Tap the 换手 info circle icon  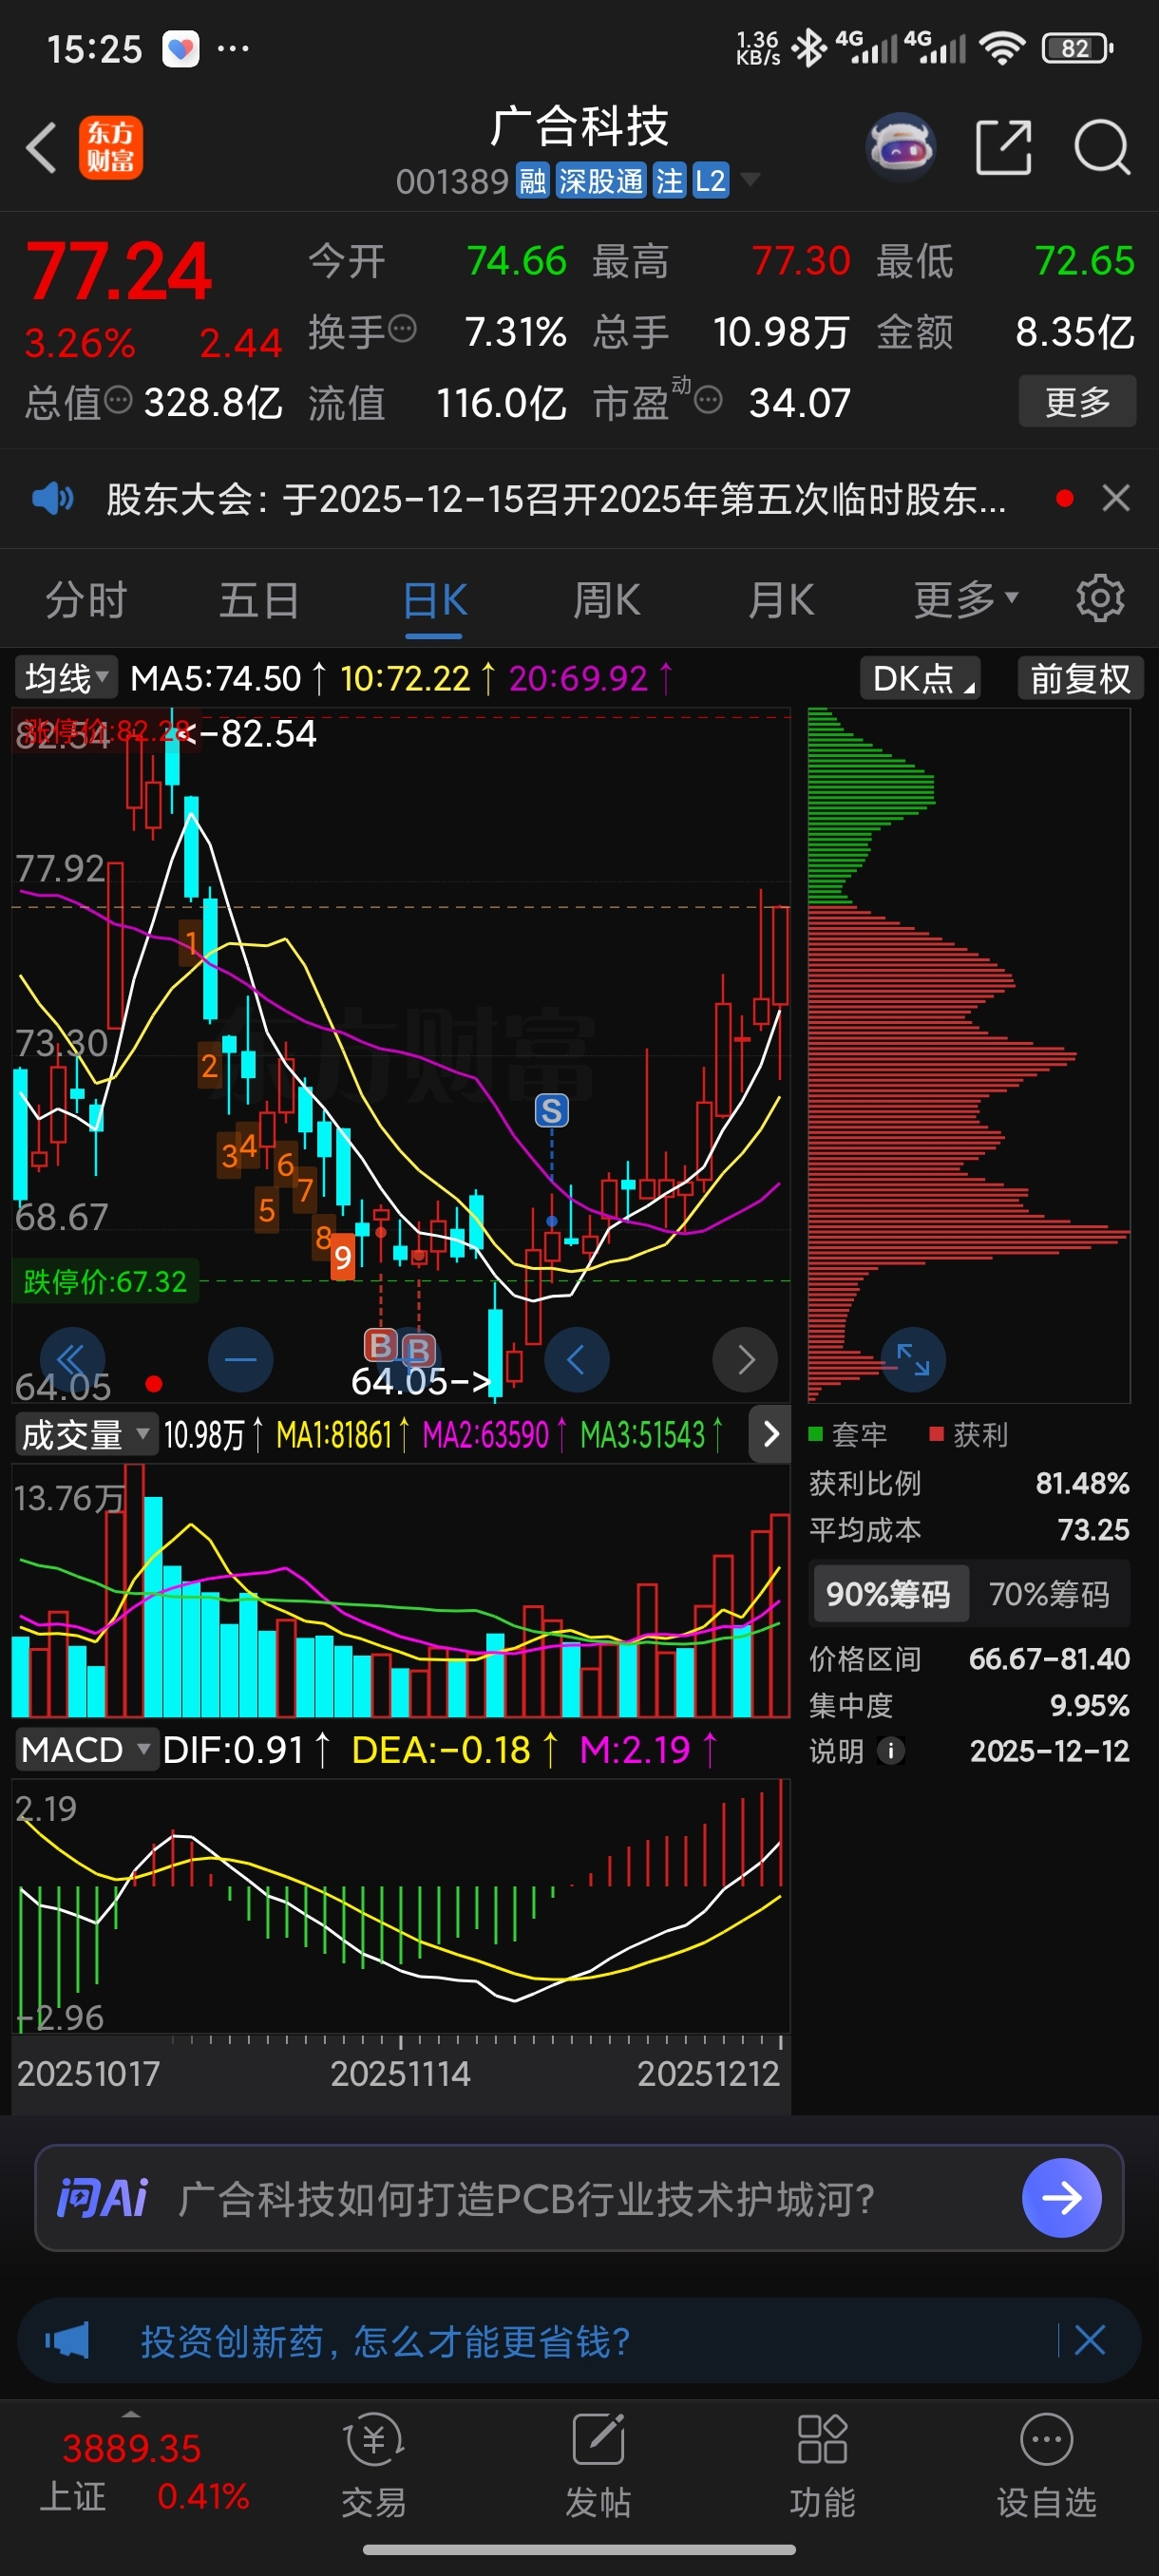coord(402,329)
